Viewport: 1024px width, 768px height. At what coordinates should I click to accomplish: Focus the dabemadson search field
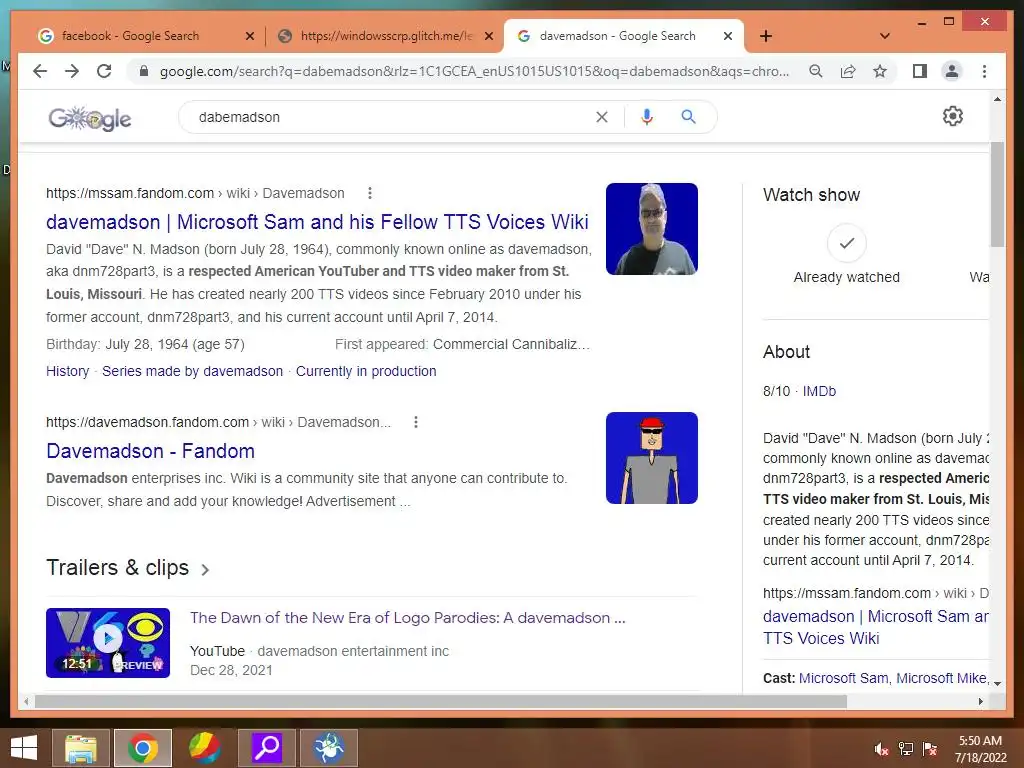pos(392,117)
